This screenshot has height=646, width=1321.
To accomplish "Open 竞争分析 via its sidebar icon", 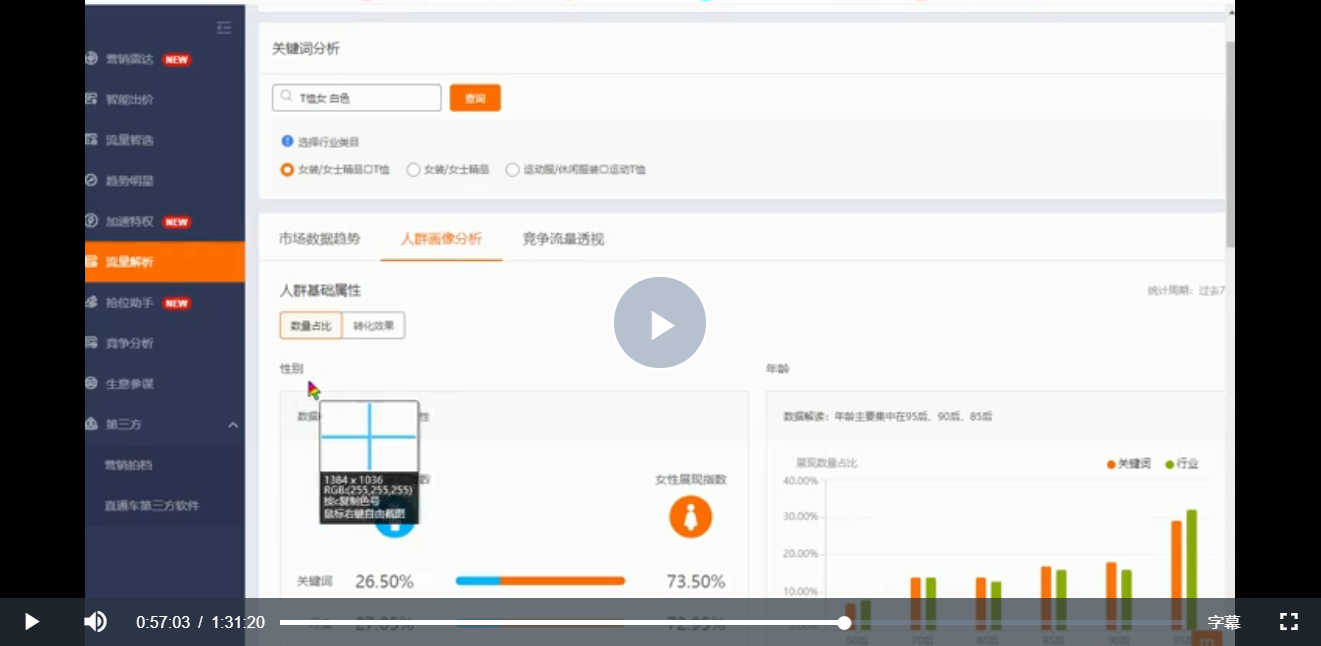I will 91,343.
